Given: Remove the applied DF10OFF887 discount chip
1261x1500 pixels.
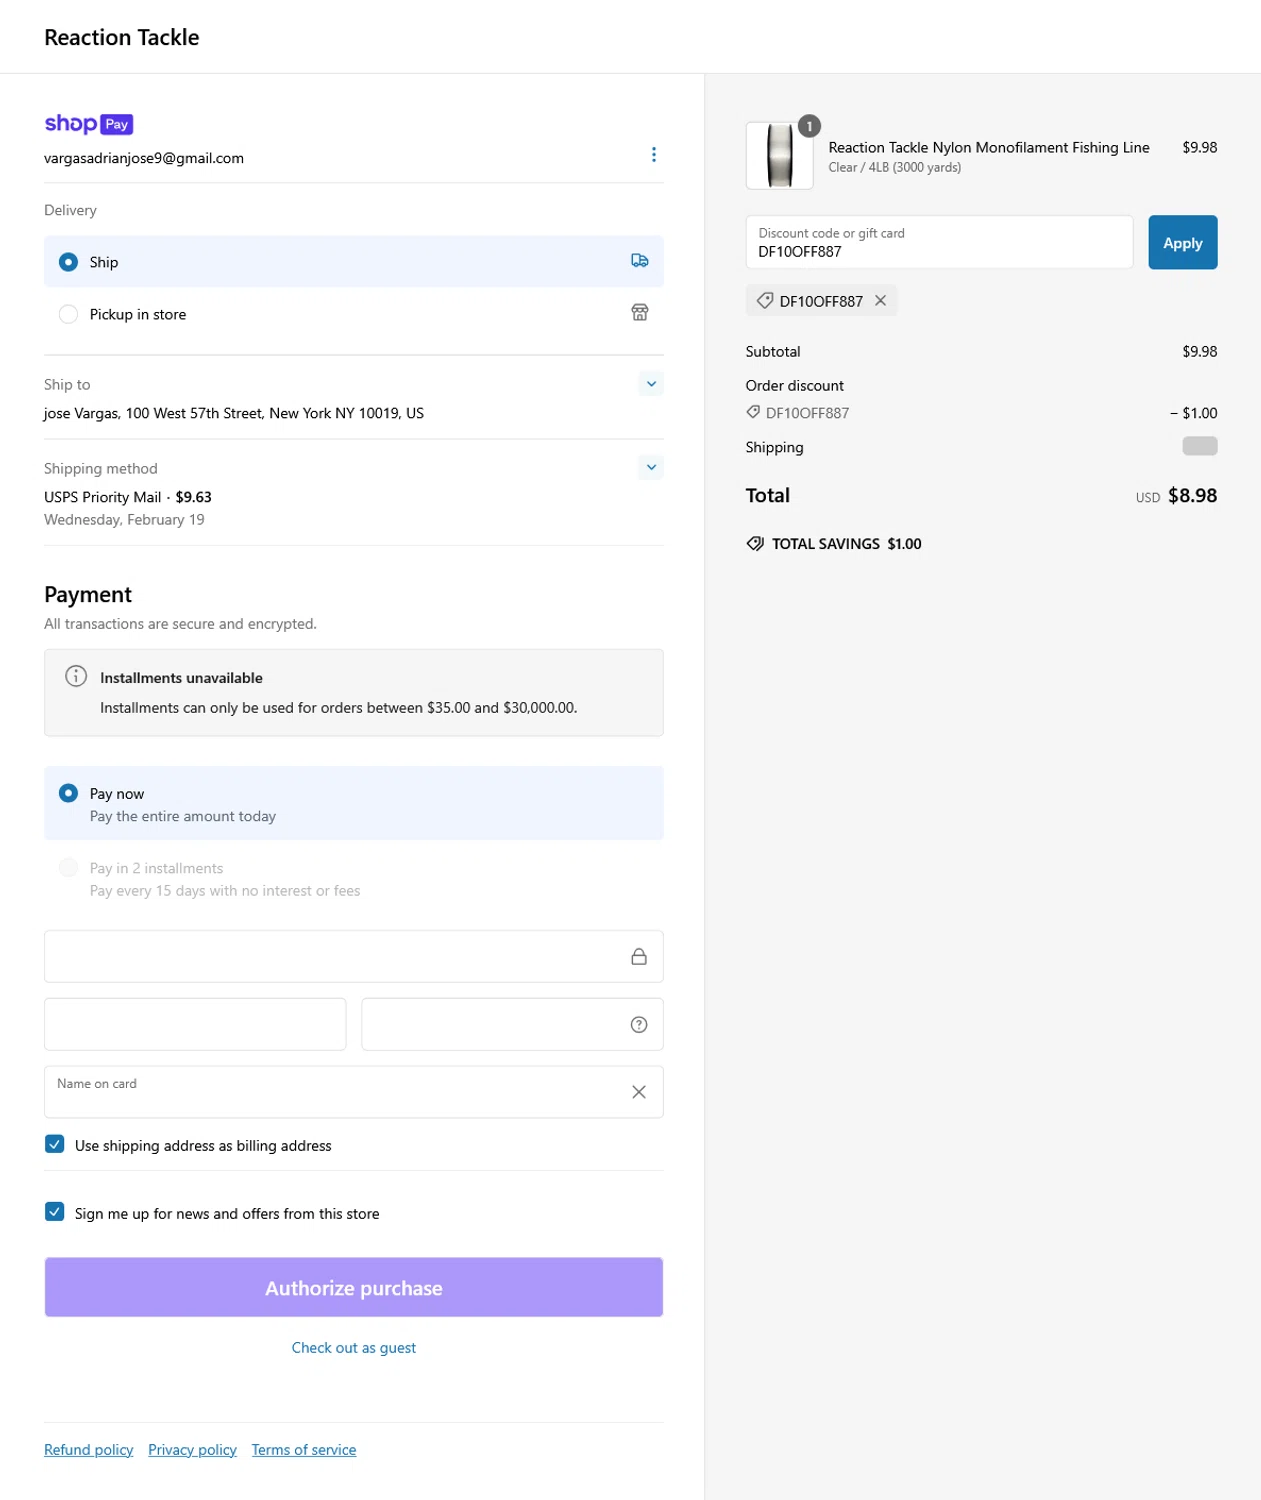Looking at the screenshot, I should coord(880,300).
